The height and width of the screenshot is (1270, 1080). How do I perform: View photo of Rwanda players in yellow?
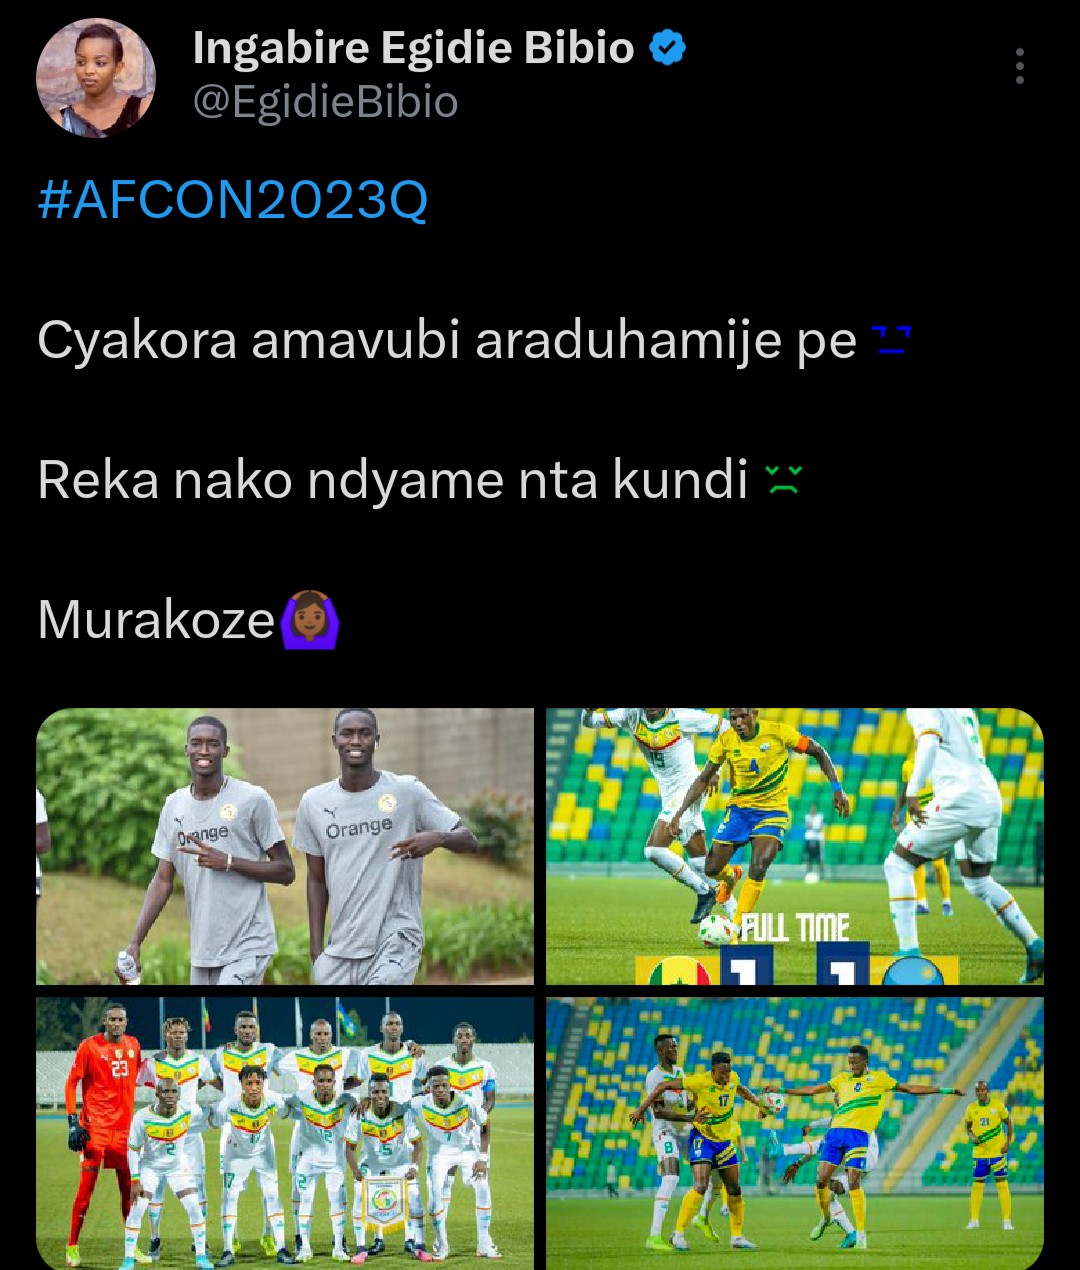[x=795, y=1133]
